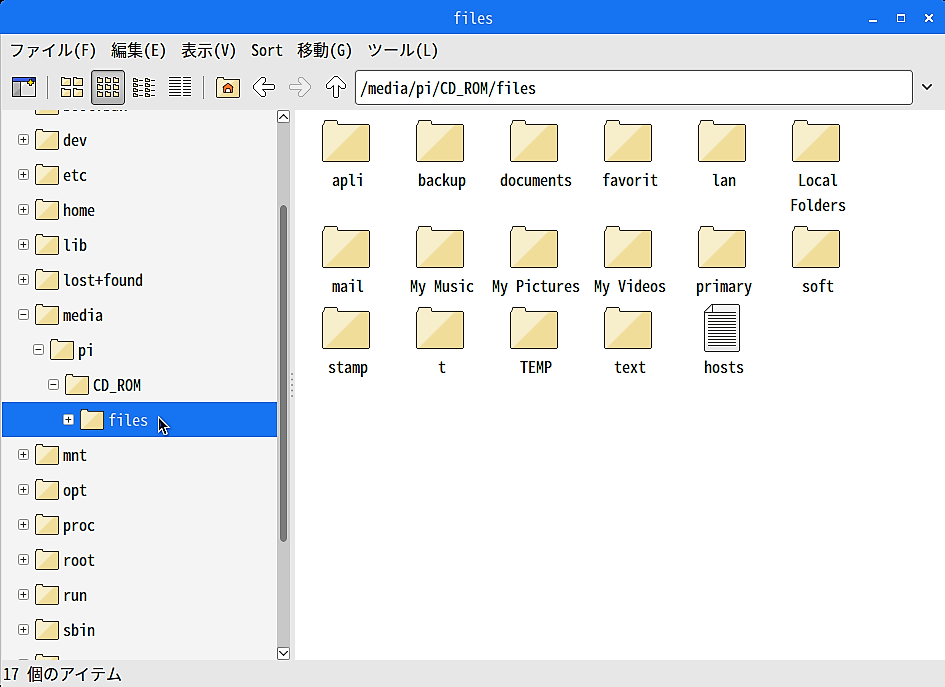Go up to parent folder
This screenshot has height=687, width=945.
click(x=336, y=87)
